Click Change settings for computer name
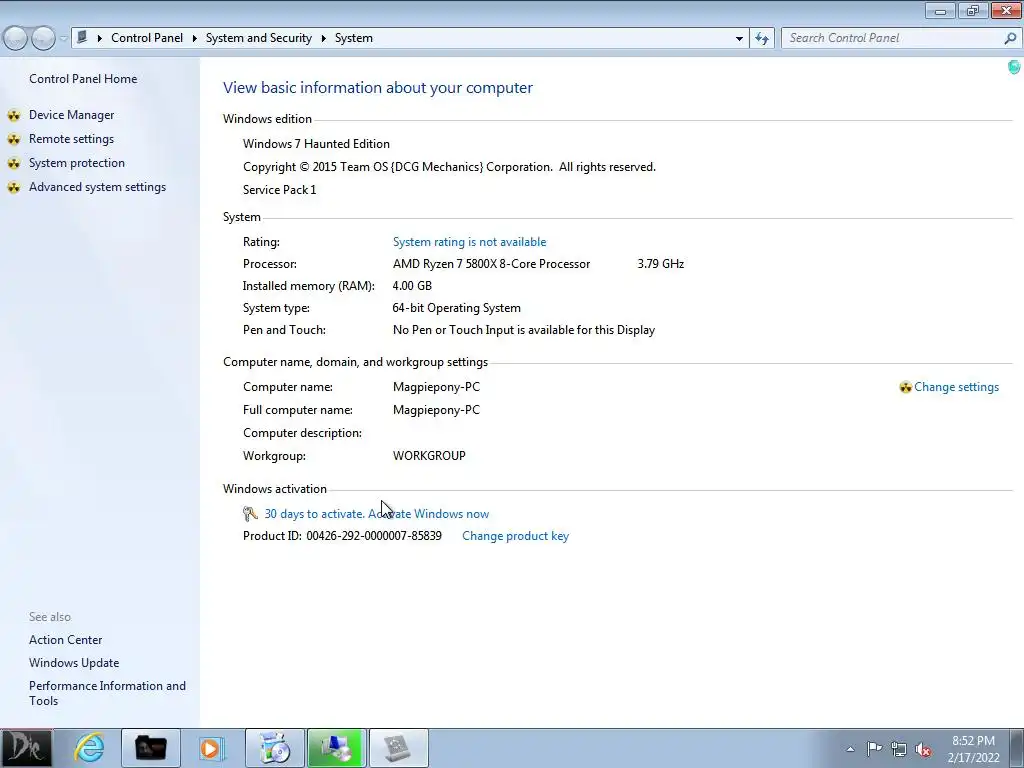 956,387
